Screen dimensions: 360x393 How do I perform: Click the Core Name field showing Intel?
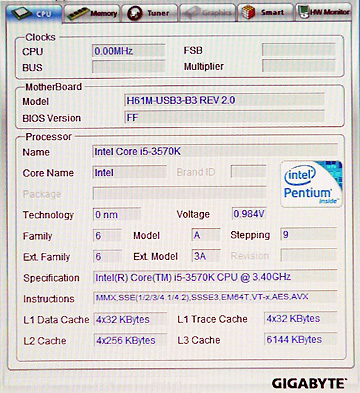pyautogui.click(x=130, y=172)
